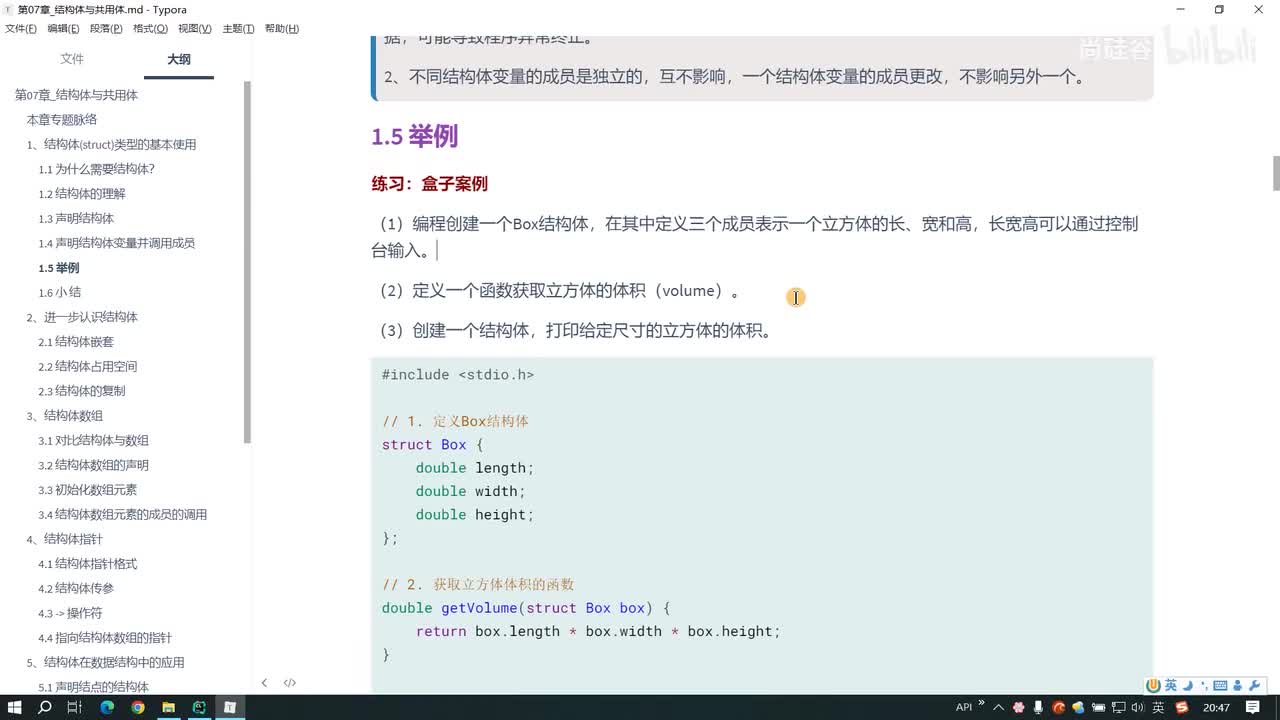
Task: Open the 帮助(H) menu
Action: point(282,28)
